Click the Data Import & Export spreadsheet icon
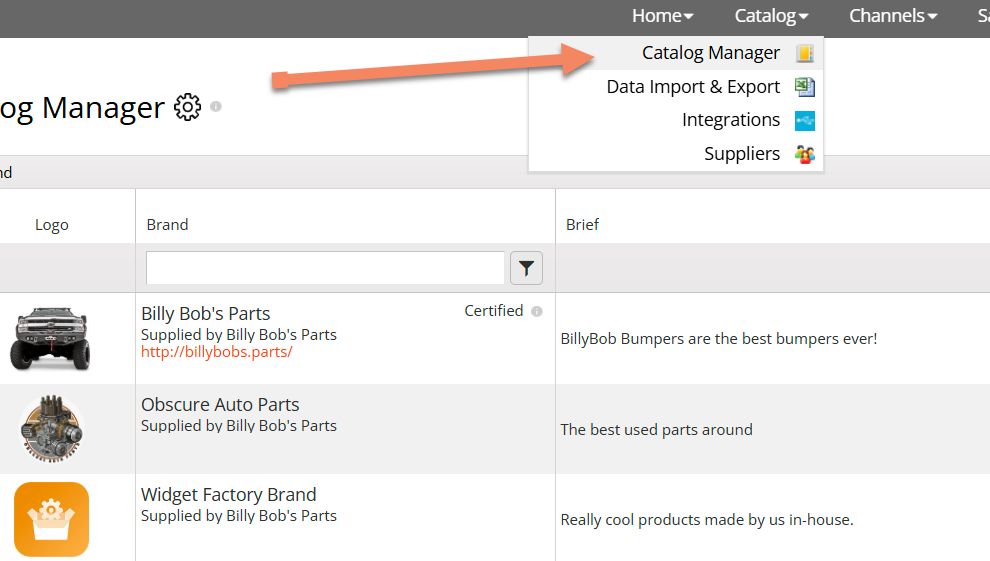This screenshot has height=561, width=990. click(805, 87)
